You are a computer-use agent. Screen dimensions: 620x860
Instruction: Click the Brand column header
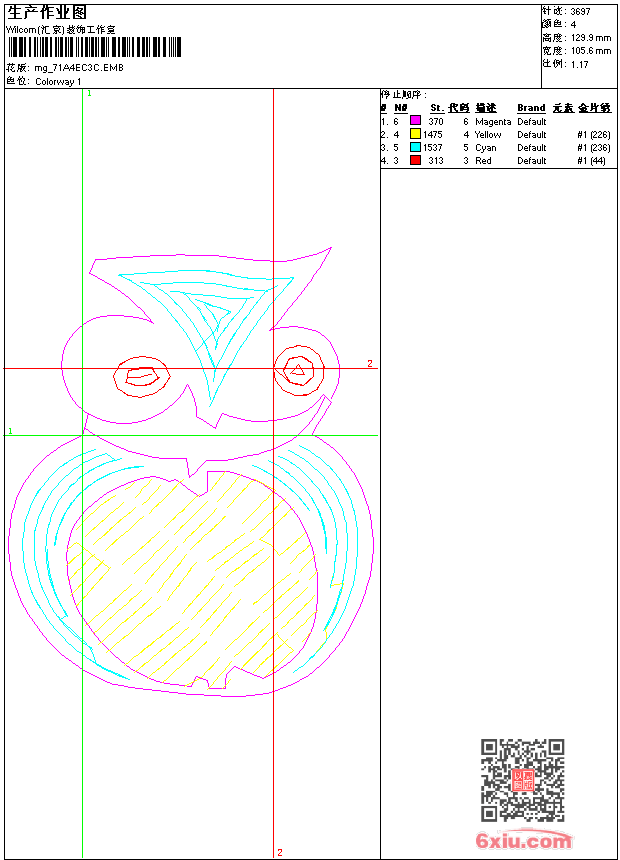(x=531, y=108)
